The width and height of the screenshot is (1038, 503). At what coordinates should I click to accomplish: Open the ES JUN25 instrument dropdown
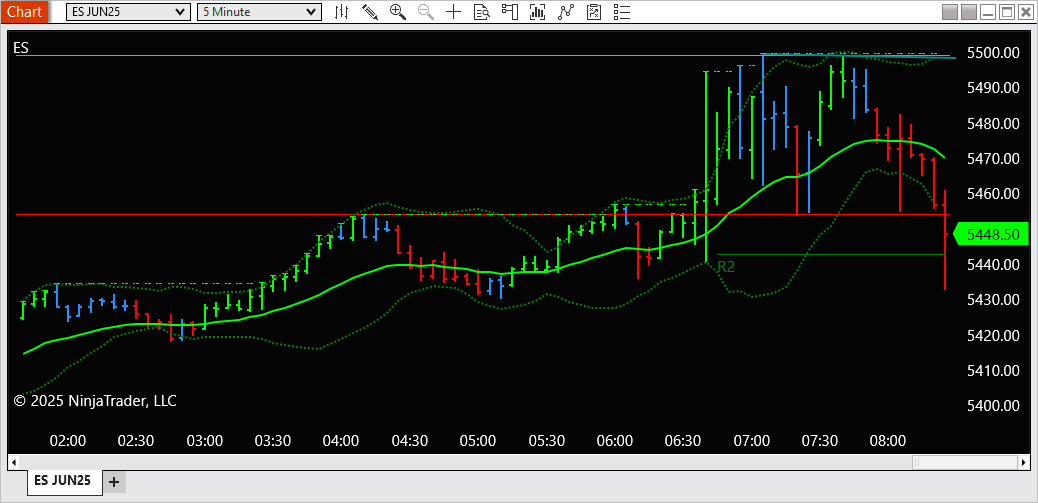(x=128, y=12)
